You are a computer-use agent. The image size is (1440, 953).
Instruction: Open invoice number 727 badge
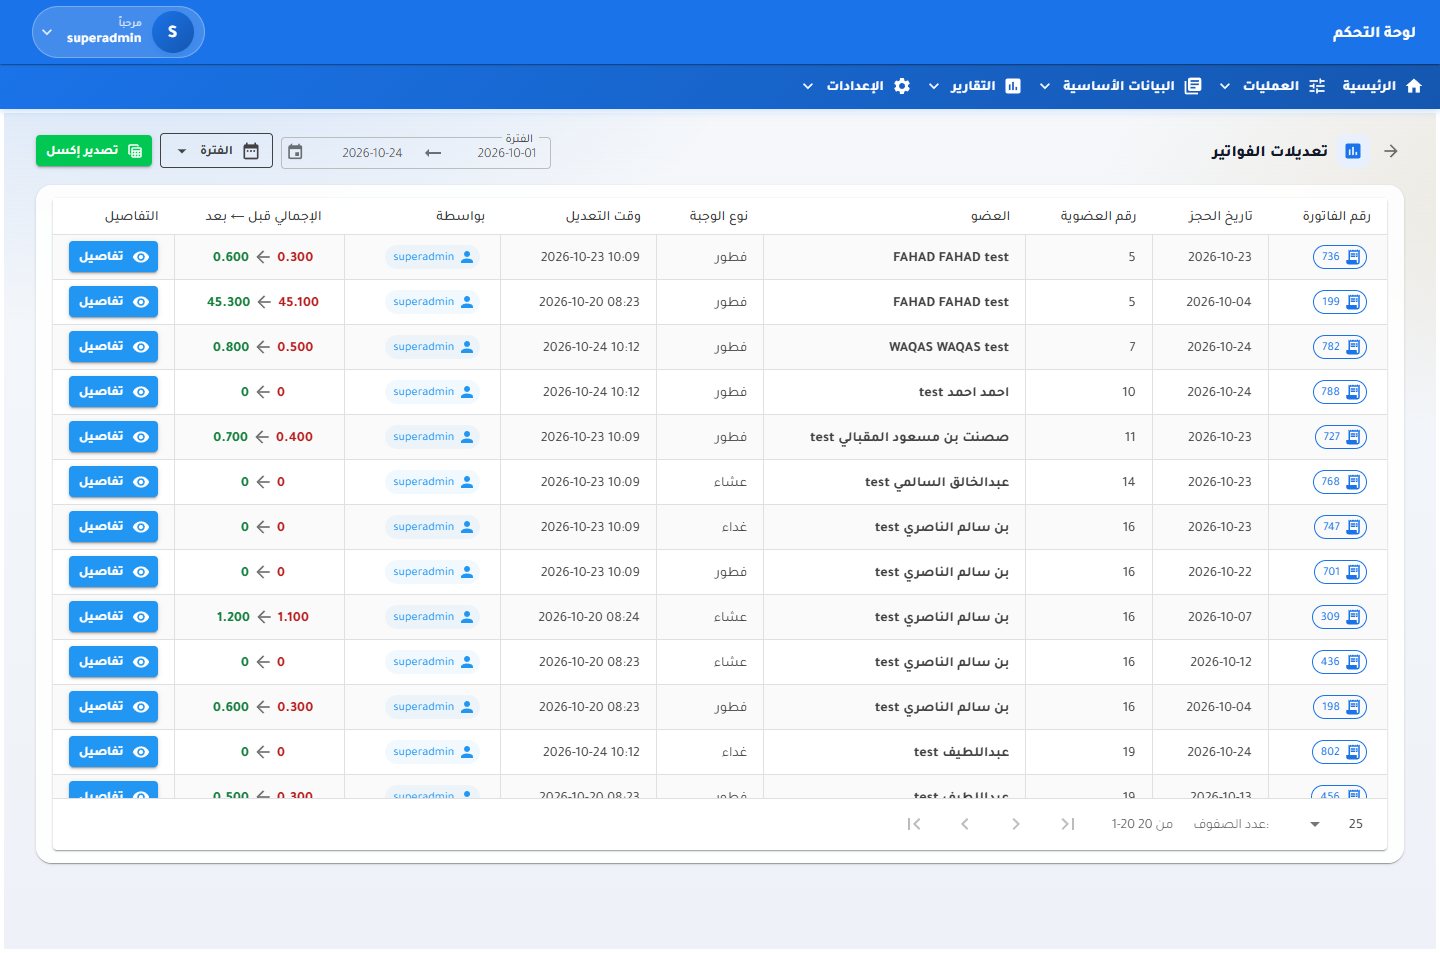(x=1340, y=437)
